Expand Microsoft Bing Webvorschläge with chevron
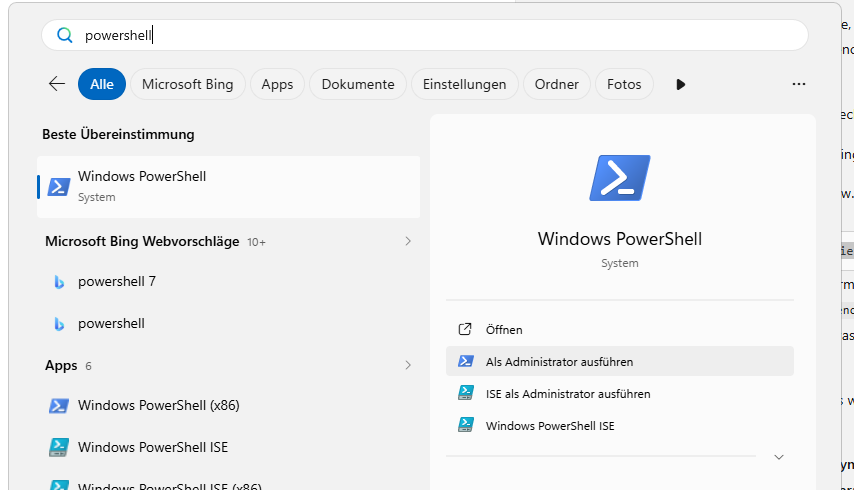The width and height of the screenshot is (854, 490). pyautogui.click(x=408, y=241)
